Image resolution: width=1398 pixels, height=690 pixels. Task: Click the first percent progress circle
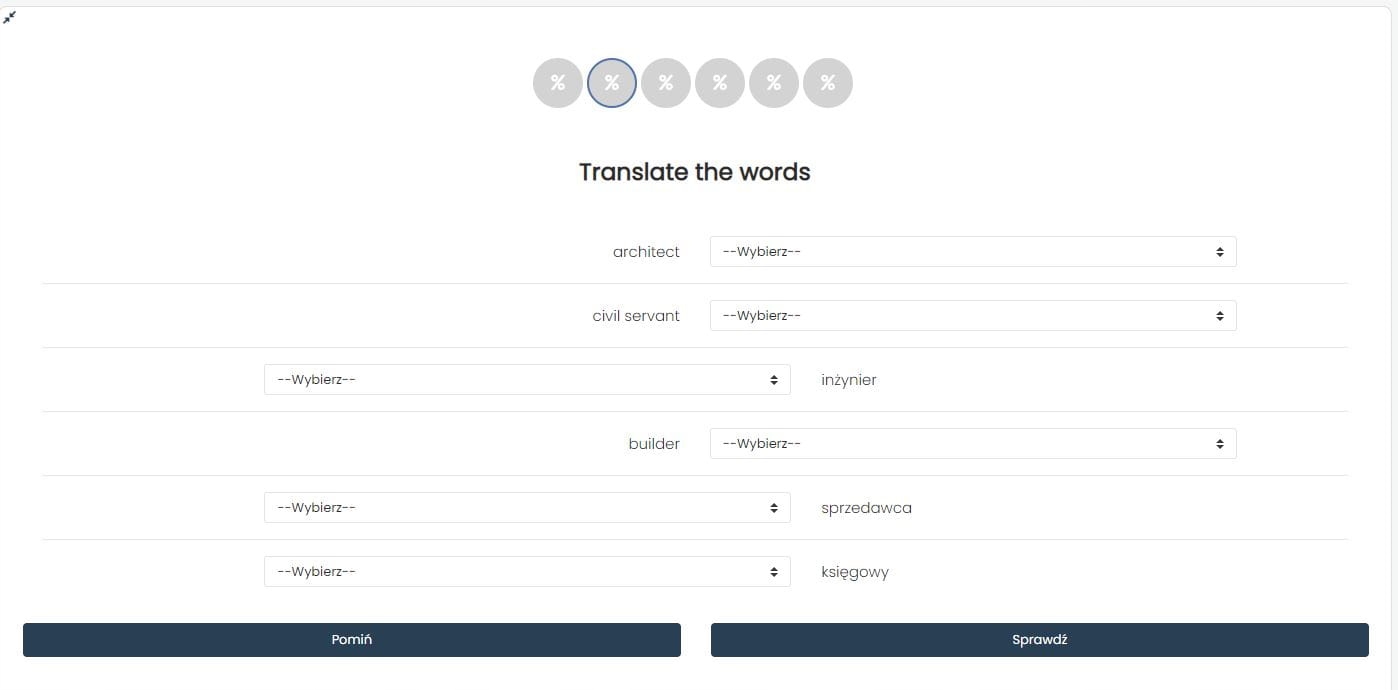pyautogui.click(x=558, y=83)
